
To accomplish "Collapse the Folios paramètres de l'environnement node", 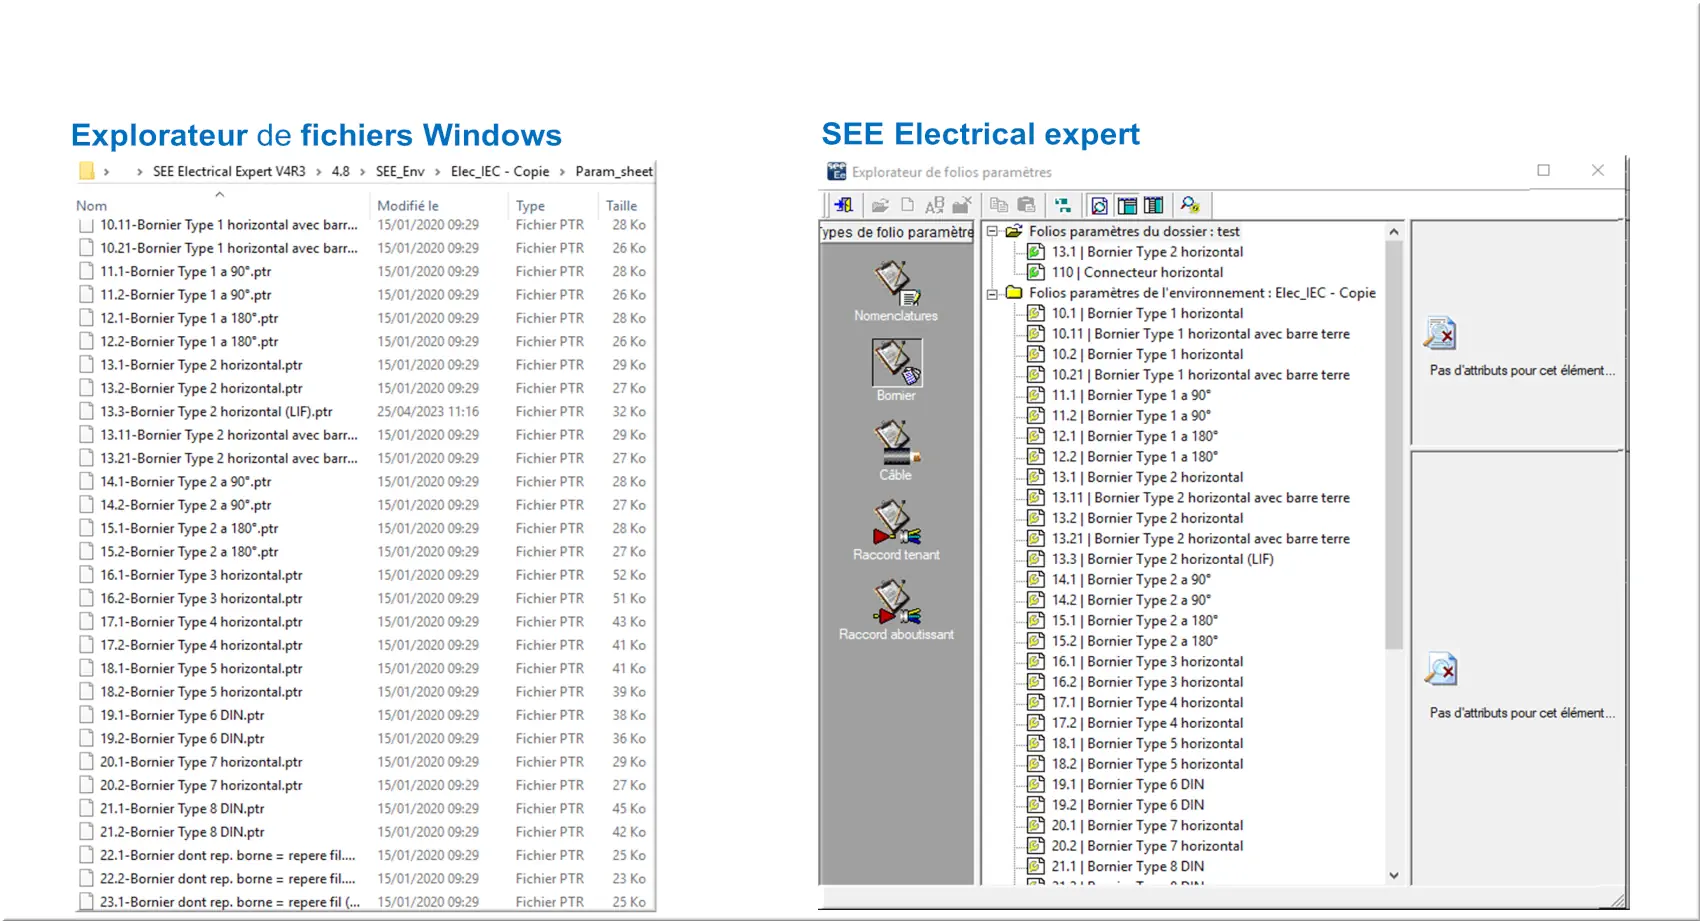I will tap(992, 293).
